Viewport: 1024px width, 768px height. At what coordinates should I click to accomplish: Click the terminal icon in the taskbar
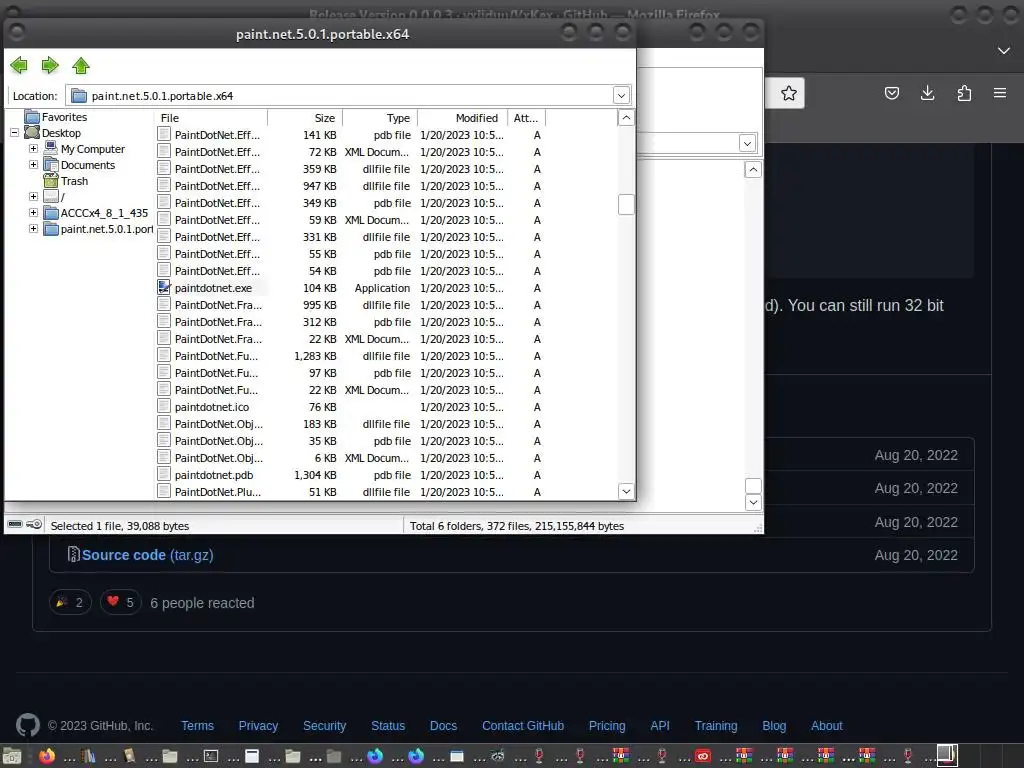coord(211,756)
